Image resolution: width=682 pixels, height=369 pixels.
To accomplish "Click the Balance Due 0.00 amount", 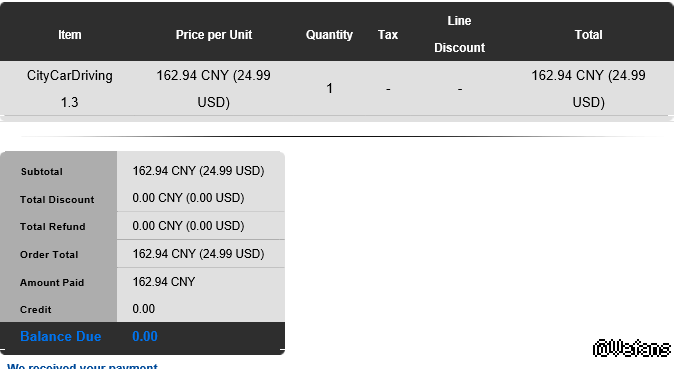I will 145,336.
